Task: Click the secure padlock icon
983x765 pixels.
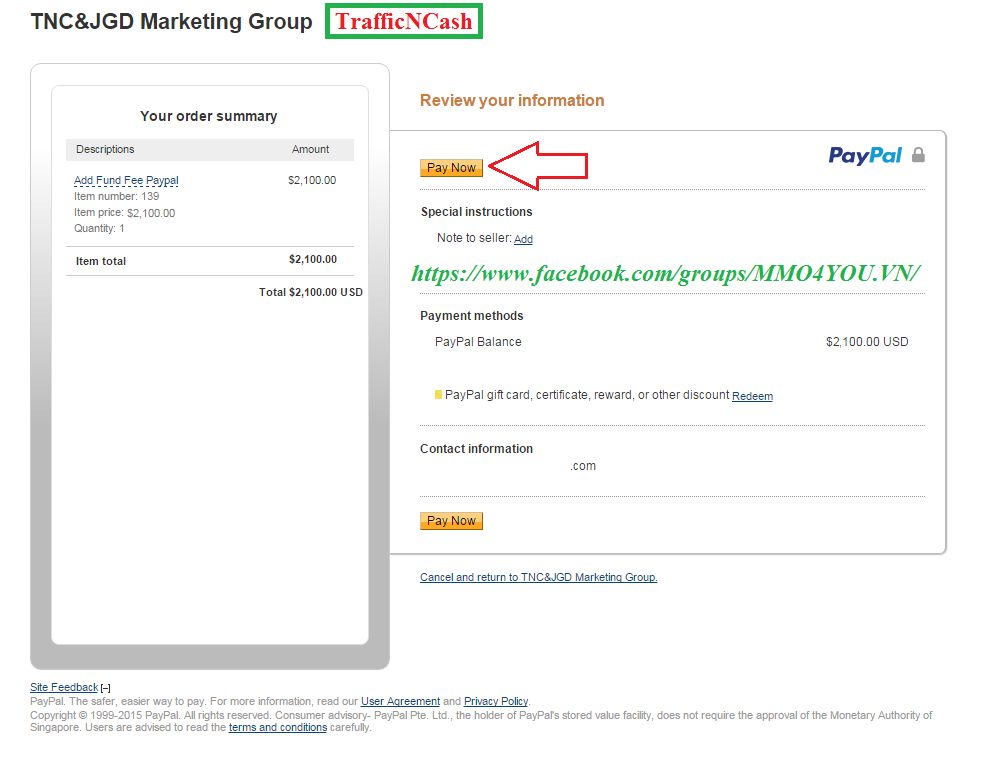Action: pyautogui.click(x=918, y=155)
